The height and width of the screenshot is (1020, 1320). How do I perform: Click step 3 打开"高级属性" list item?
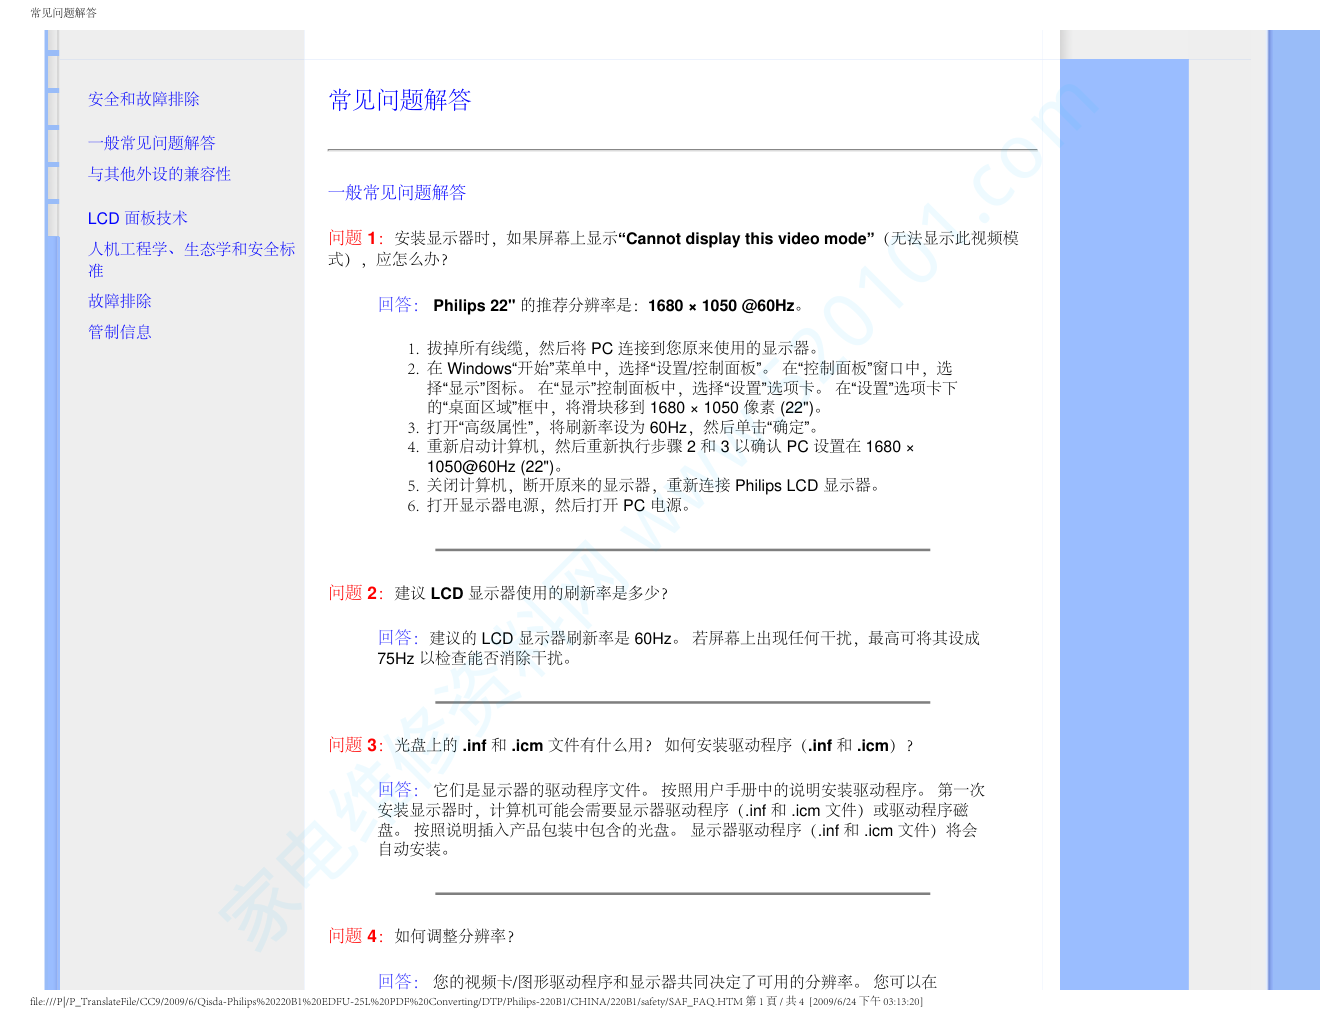point(616,427)
